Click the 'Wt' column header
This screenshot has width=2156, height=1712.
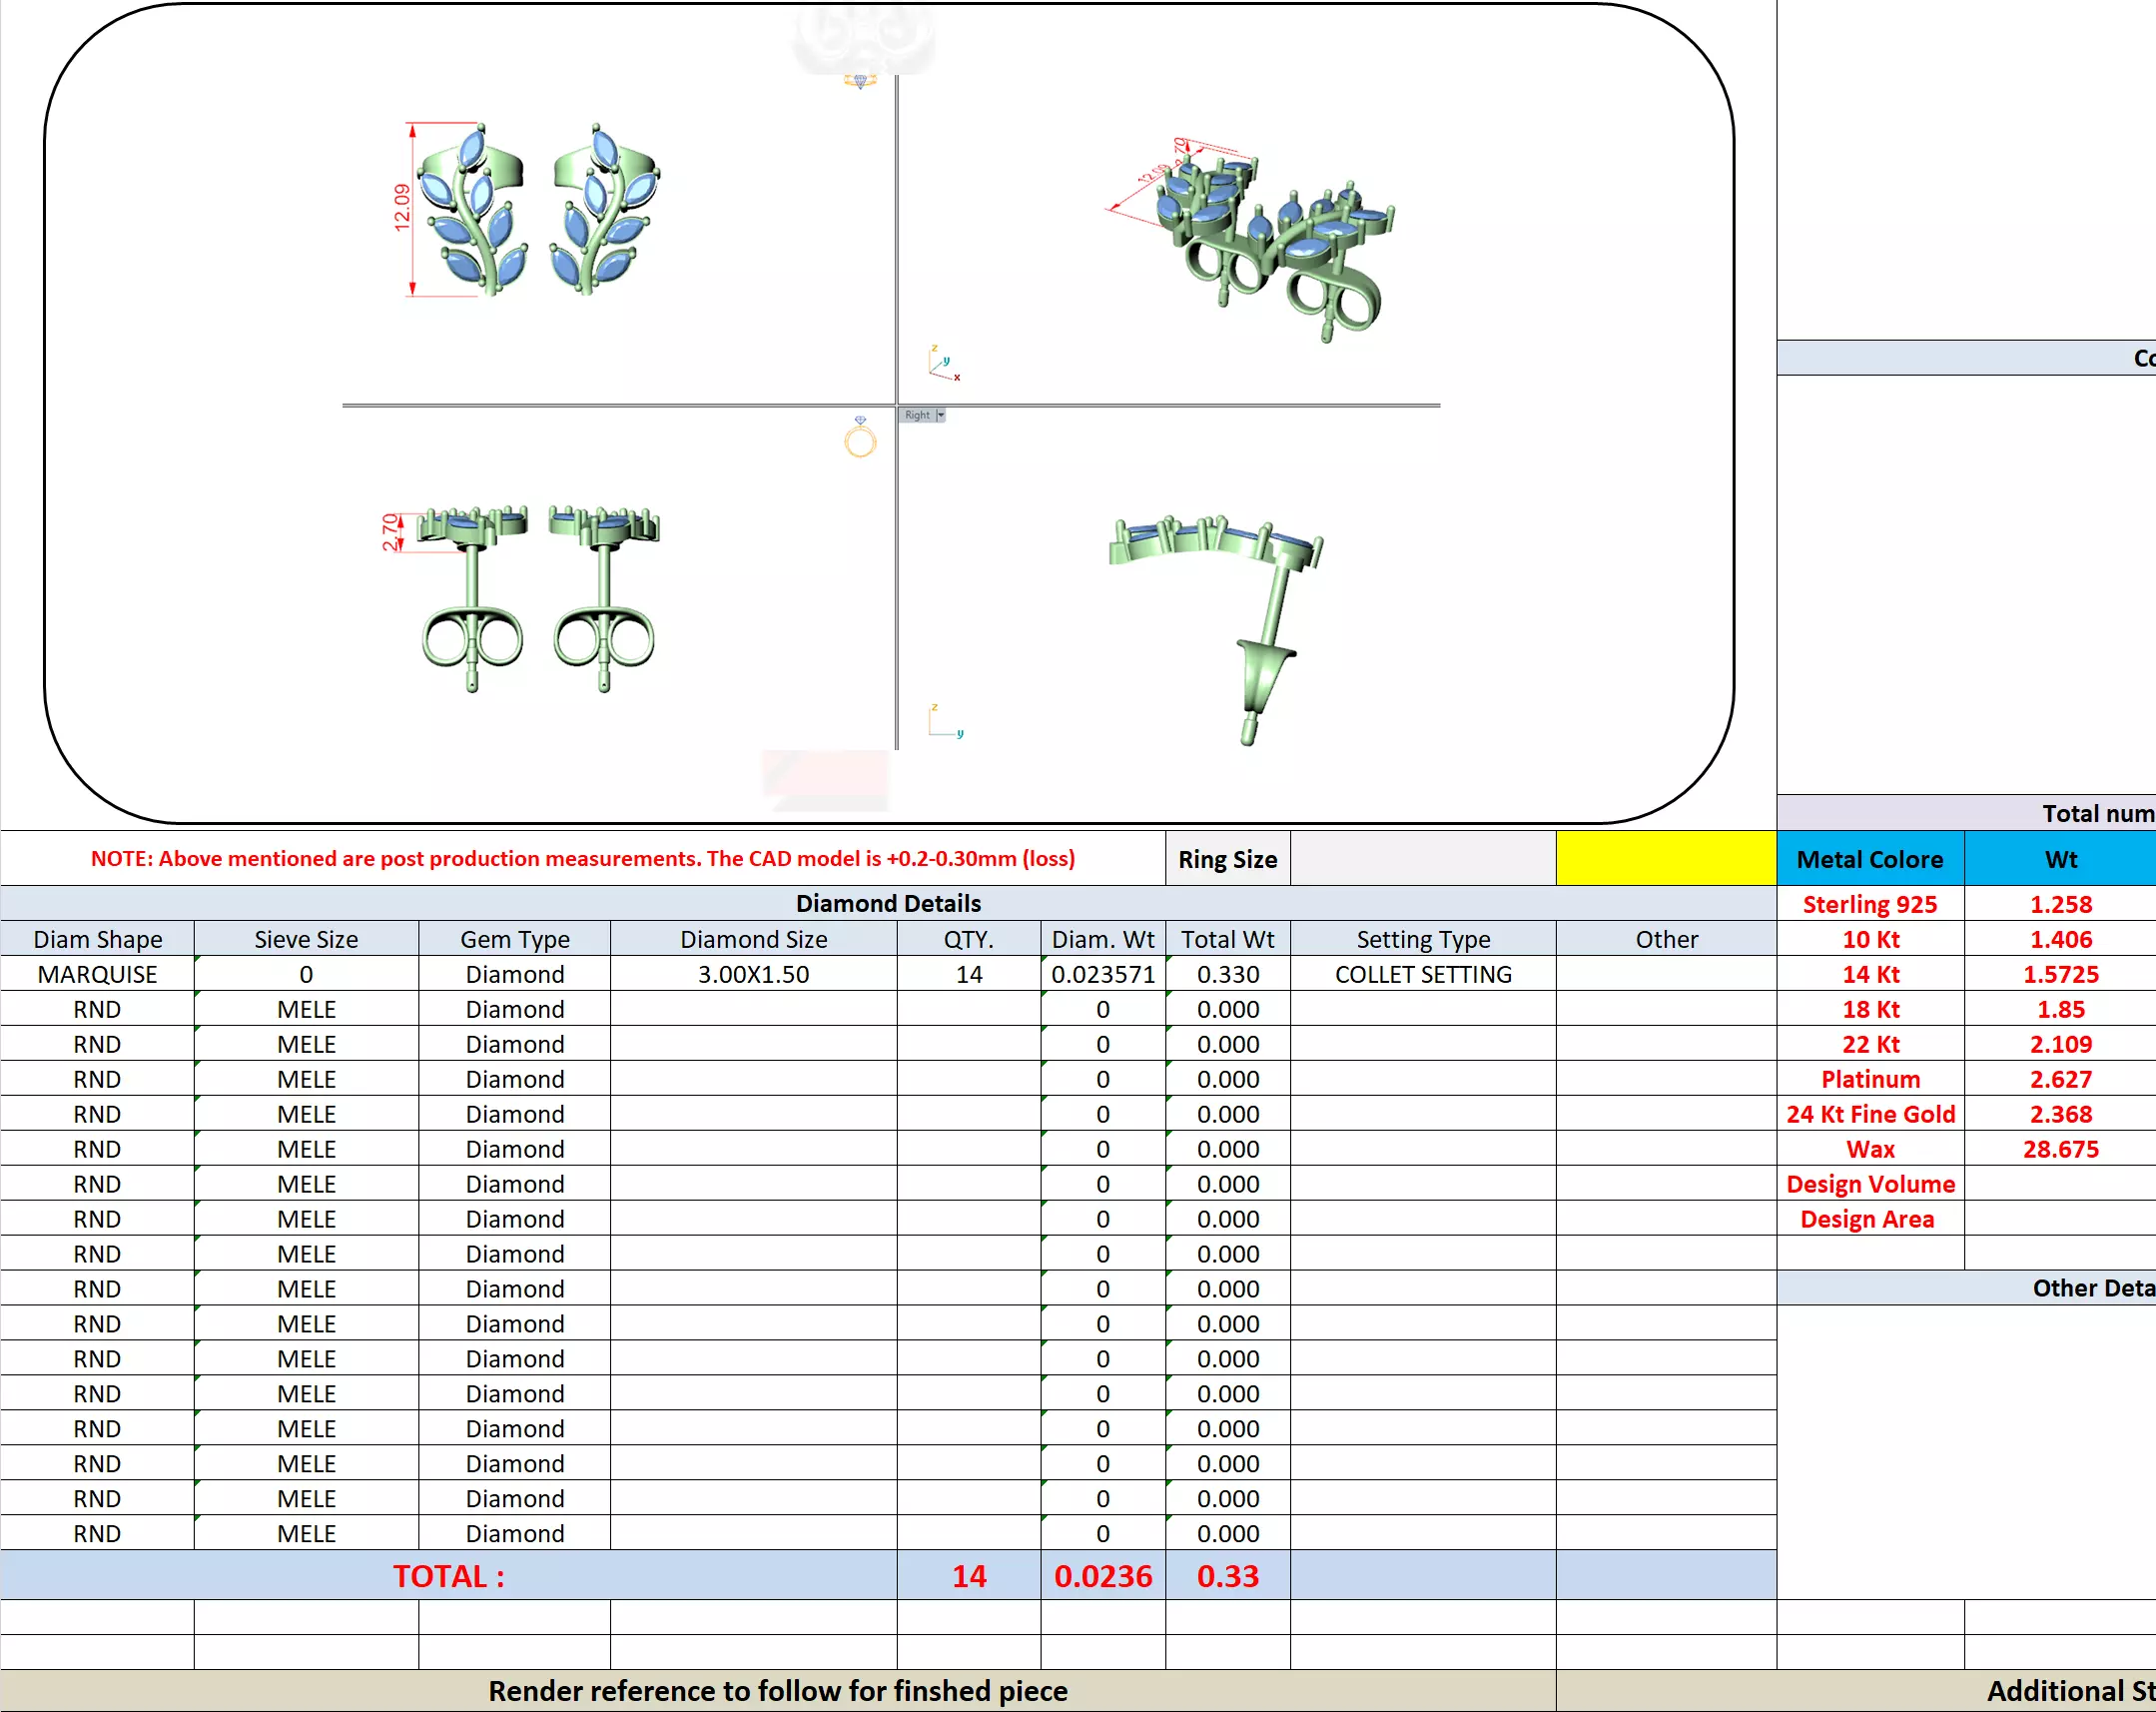(2060, 859)
